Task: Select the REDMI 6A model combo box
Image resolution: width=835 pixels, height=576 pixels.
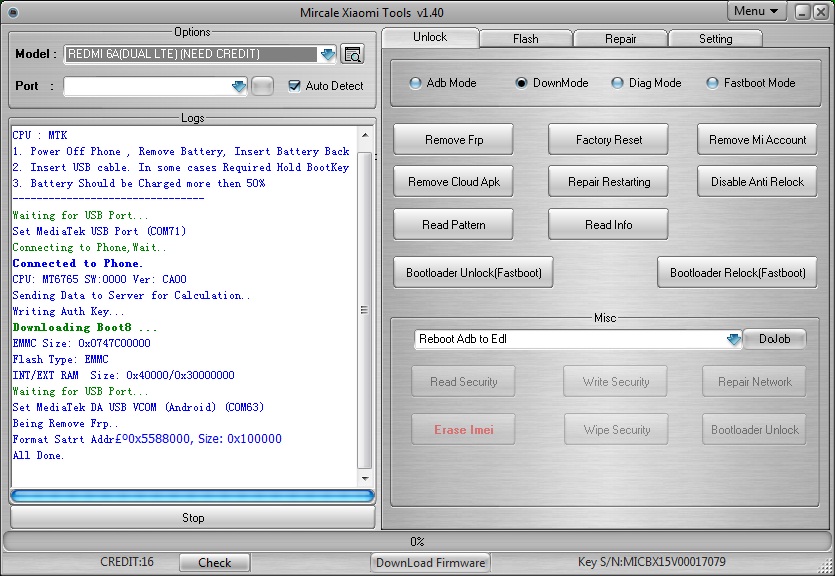Action: [200, 54]
